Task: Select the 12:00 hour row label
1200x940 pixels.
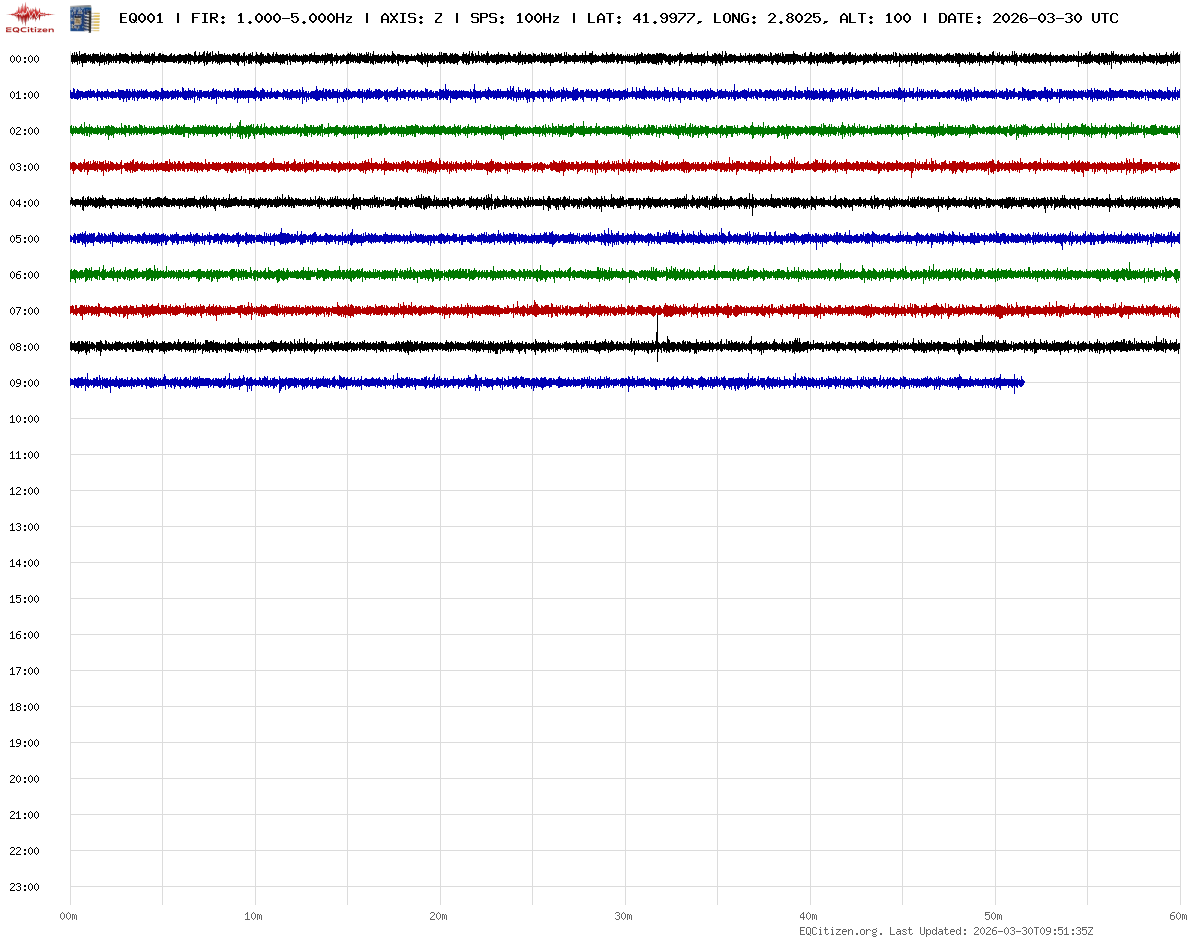Action: (24, 491)
